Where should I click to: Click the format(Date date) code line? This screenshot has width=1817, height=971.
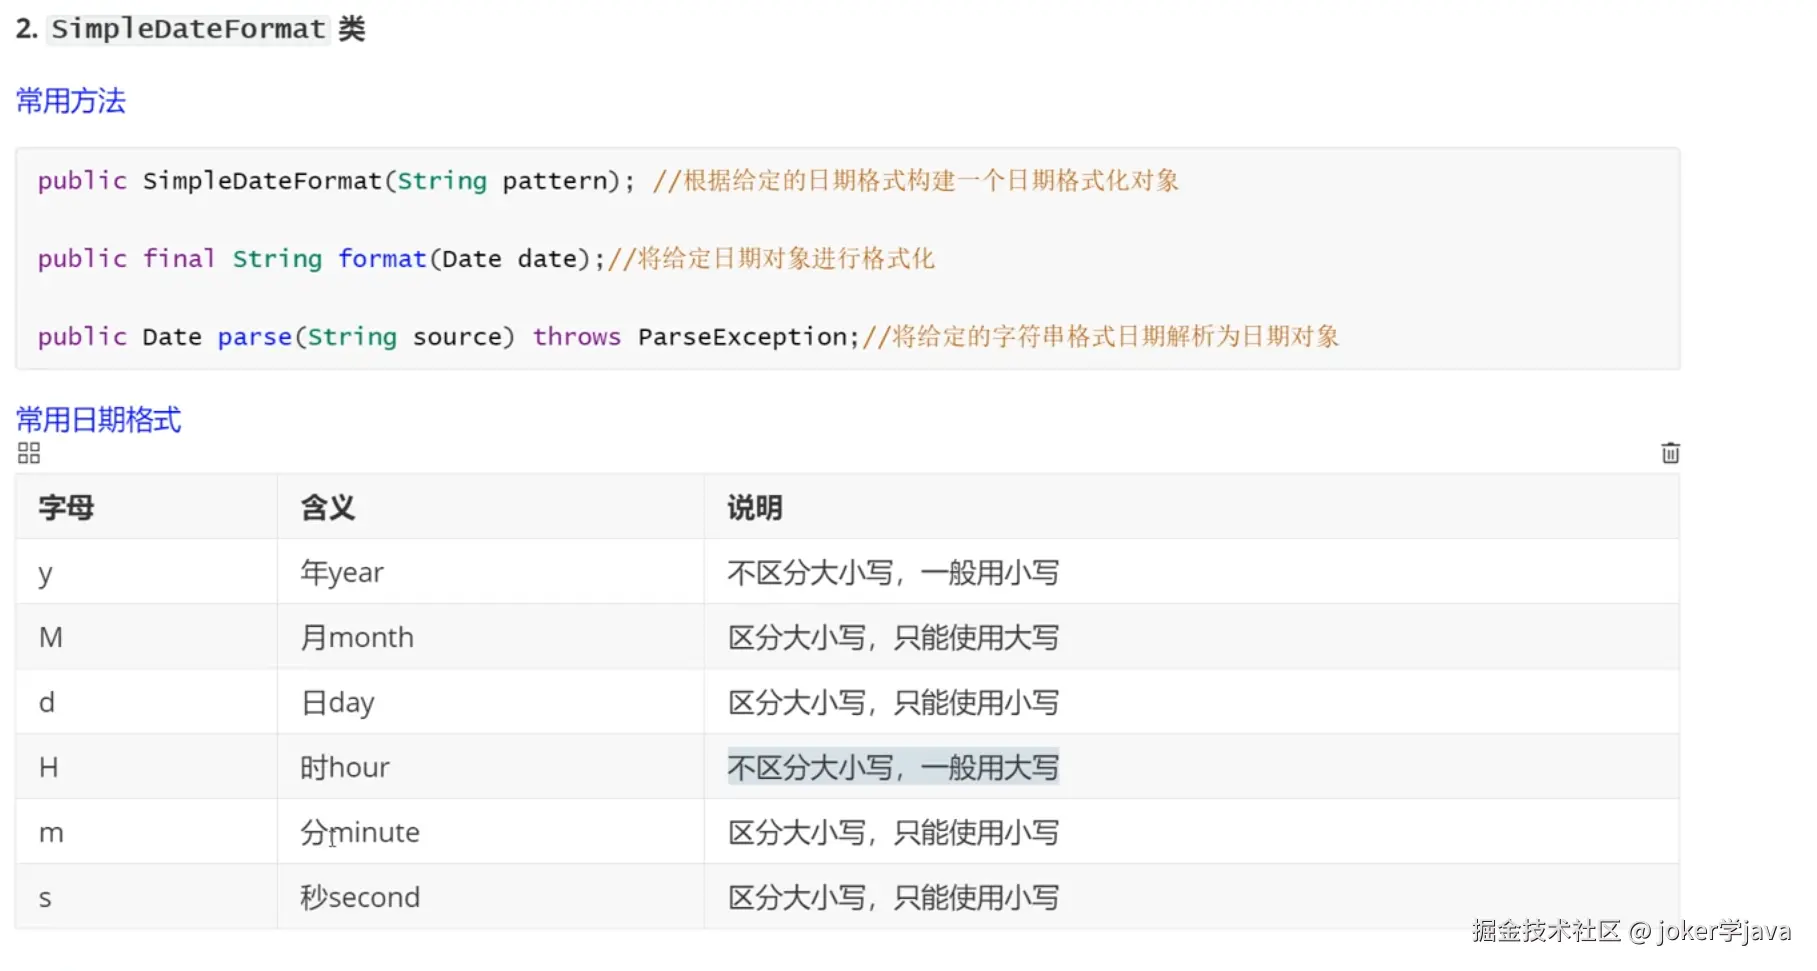point(486,259)
